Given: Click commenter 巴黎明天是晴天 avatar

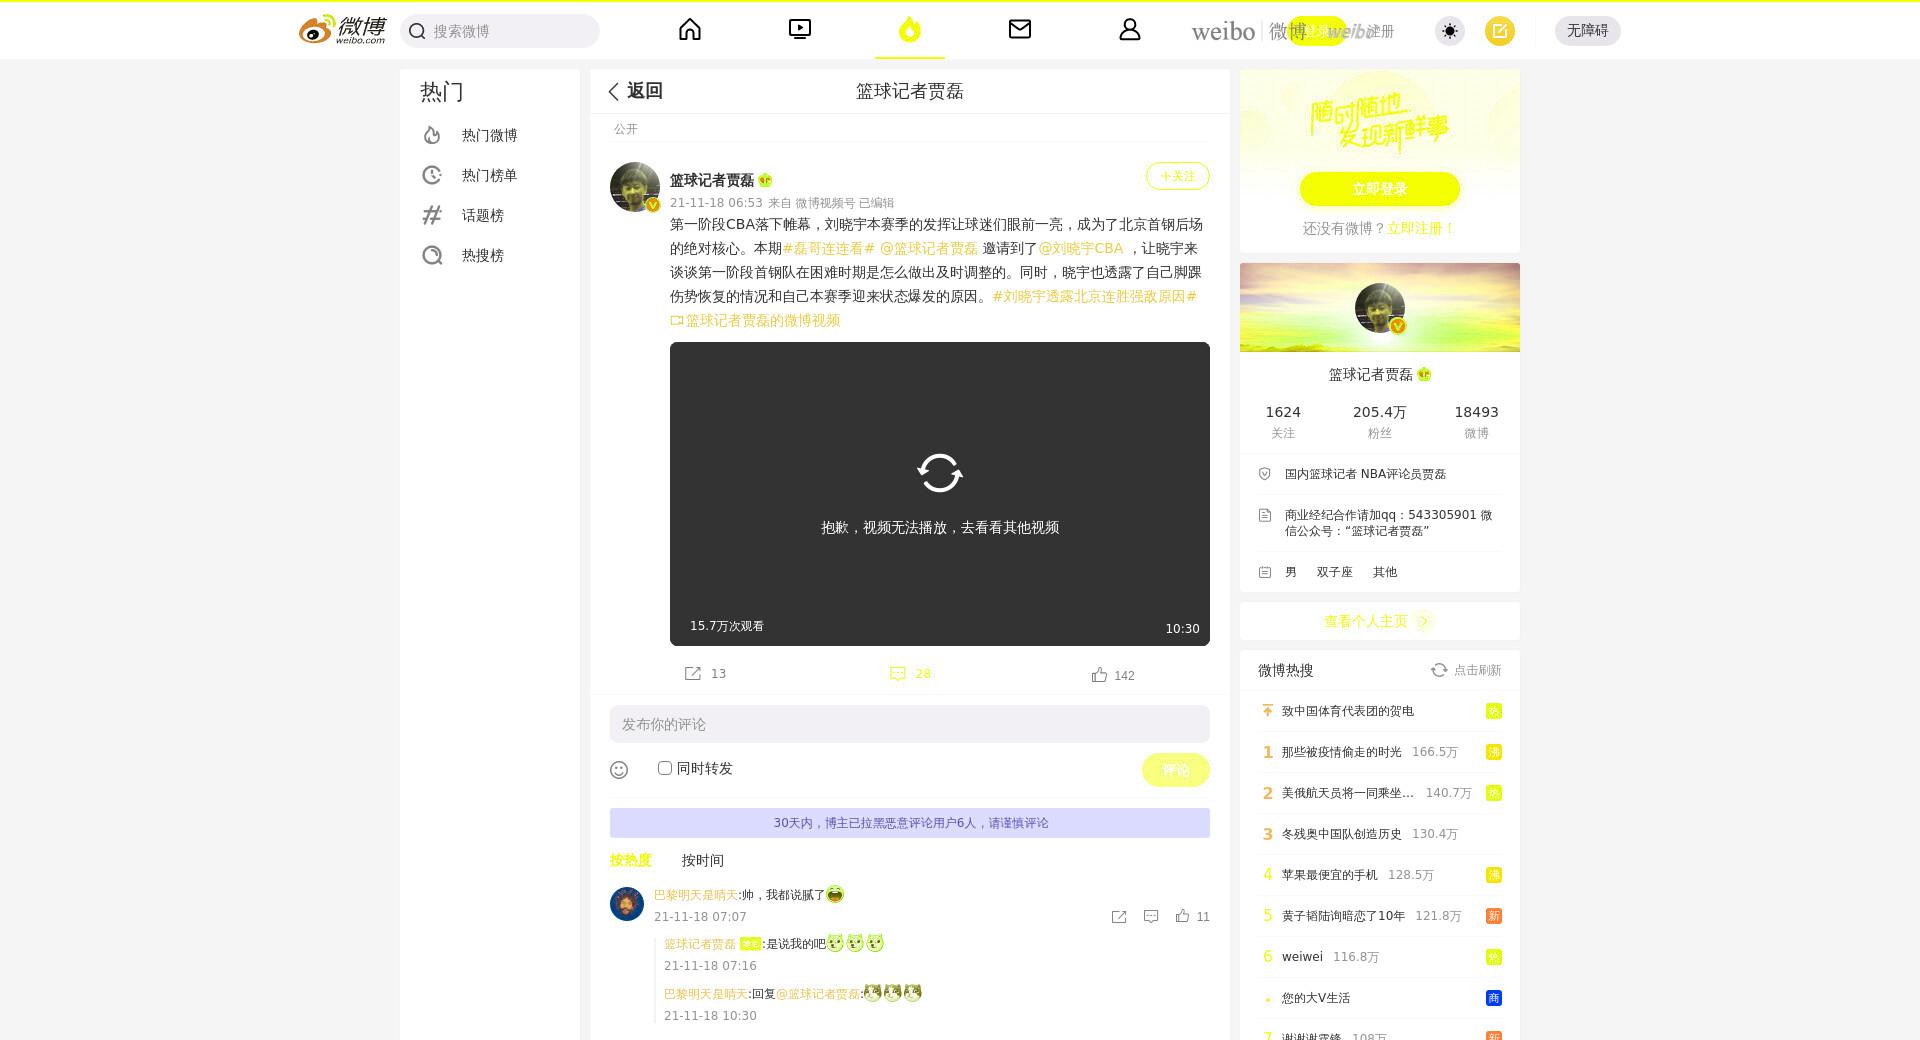Looking at the screenshot, I should tap(627, 904).
